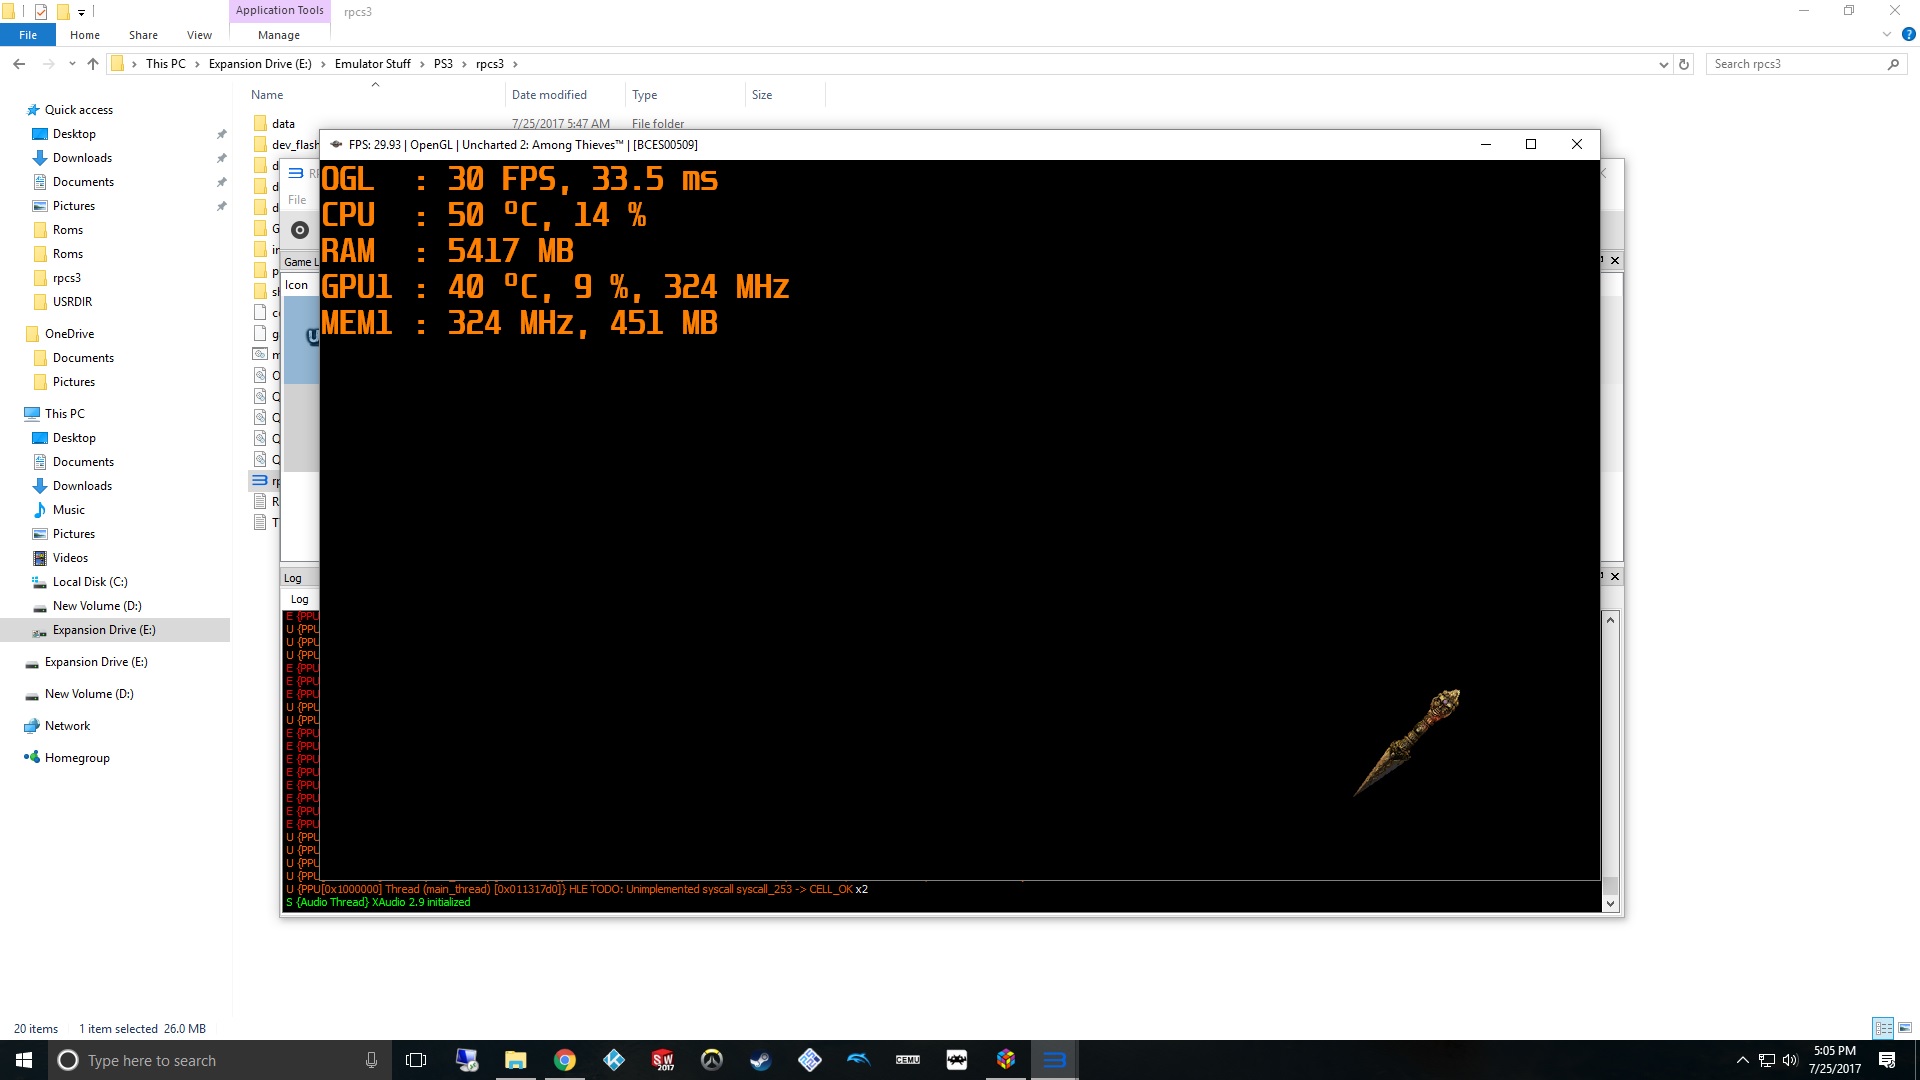Screen dimensions: 1920x1080
Task: Sort files by Type column
Action: pyautogui.click(x=644, y=95)
